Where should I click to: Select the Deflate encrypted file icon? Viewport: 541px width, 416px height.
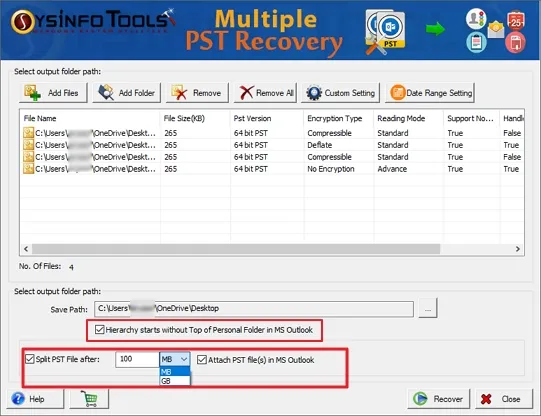(28, 145)
